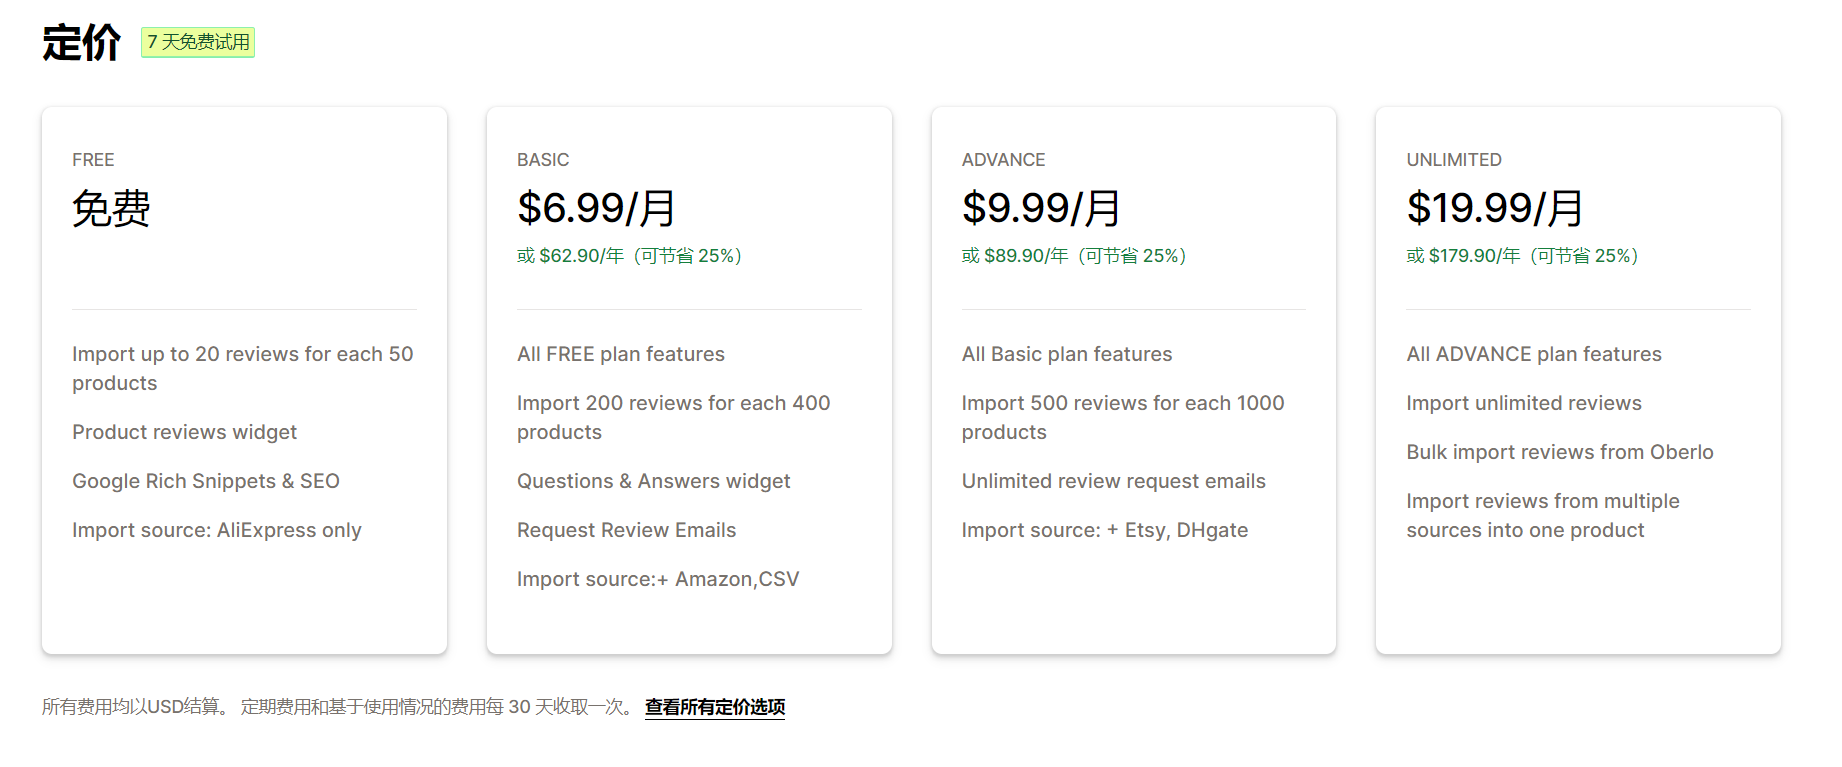Screen dimensions: 1842x767
Task: Click the $9.99/月 price
Action: pyautogui.click(x=1041, y=208)
